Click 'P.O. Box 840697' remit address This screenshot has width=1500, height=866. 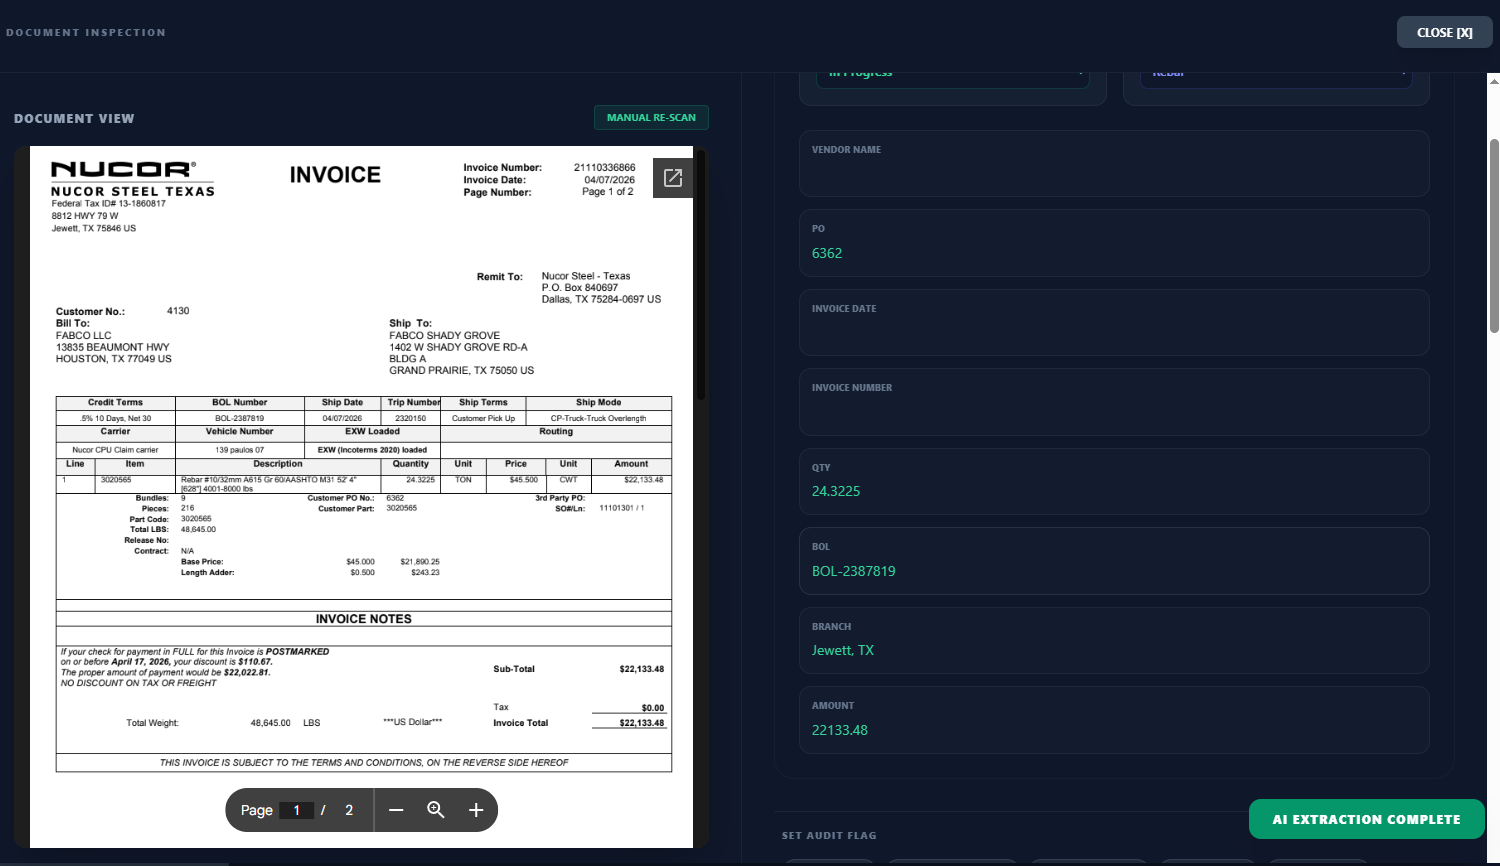(x=580, y=288)
